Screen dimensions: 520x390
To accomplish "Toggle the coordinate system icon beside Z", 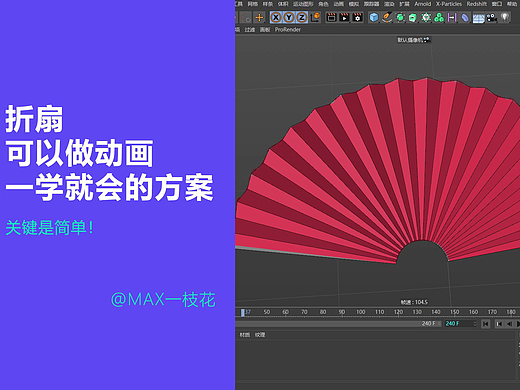I will coord(315,17).
